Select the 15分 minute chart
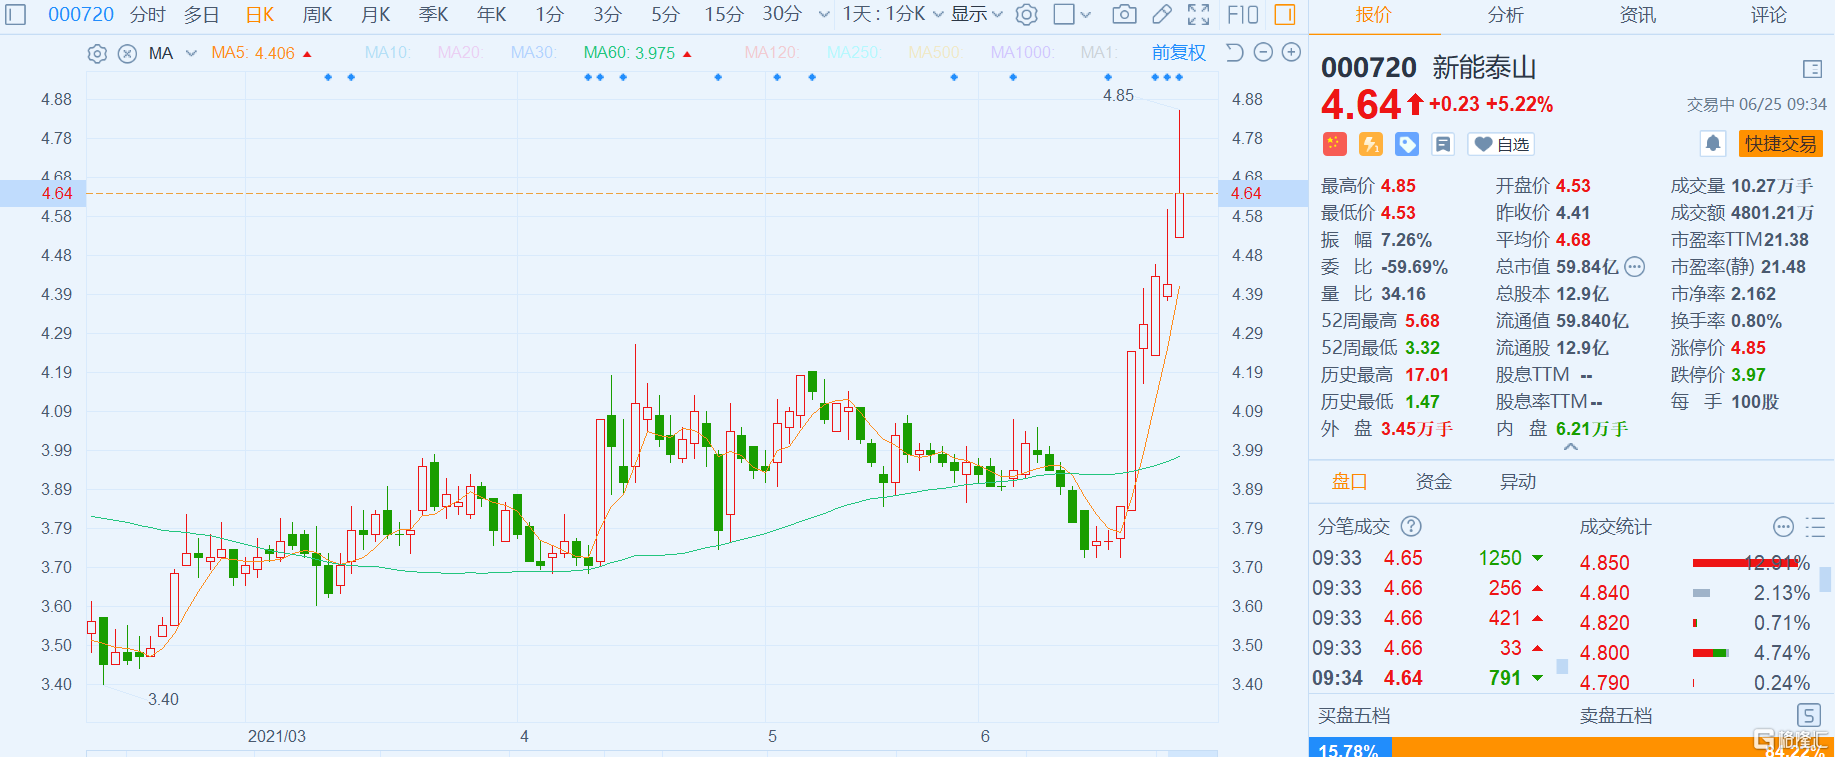 click(x=724, y=14)
